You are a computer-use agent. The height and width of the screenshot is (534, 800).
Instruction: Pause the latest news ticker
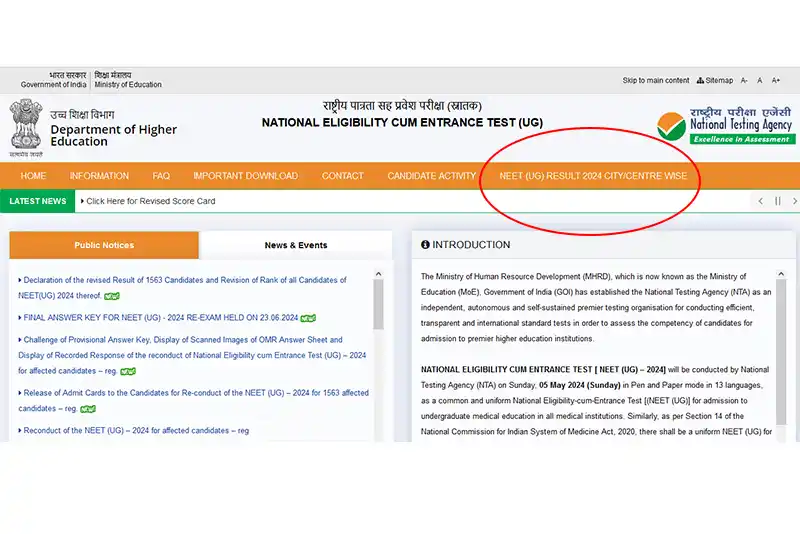(778, 201)
